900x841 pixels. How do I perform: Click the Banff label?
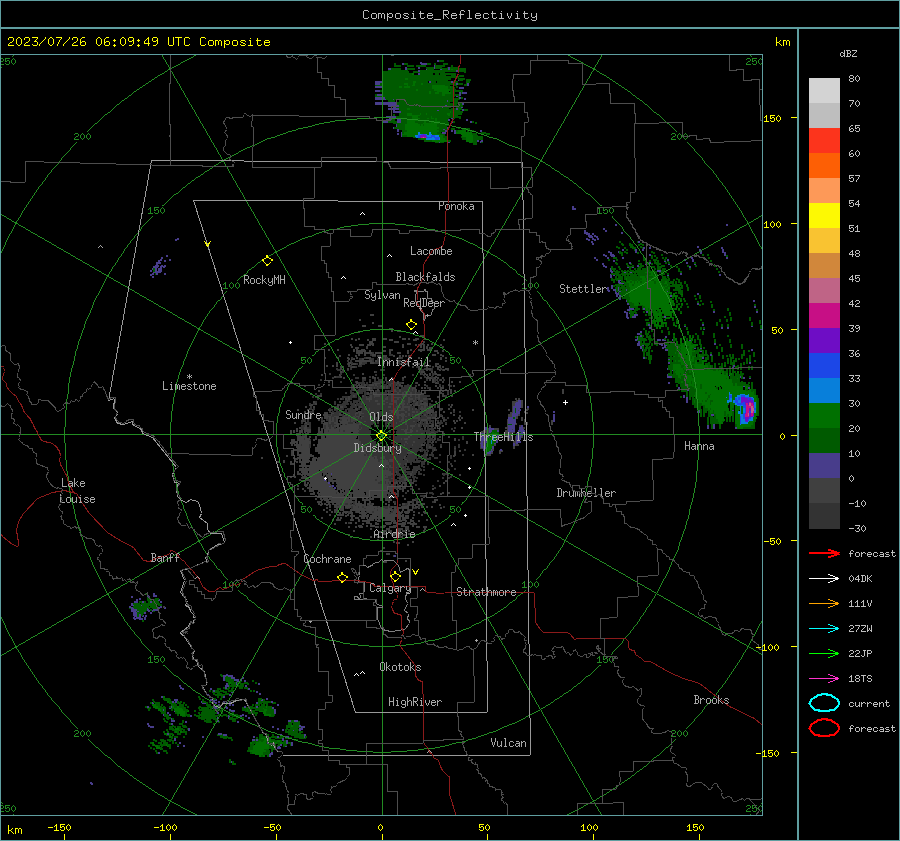click(165, 558)
